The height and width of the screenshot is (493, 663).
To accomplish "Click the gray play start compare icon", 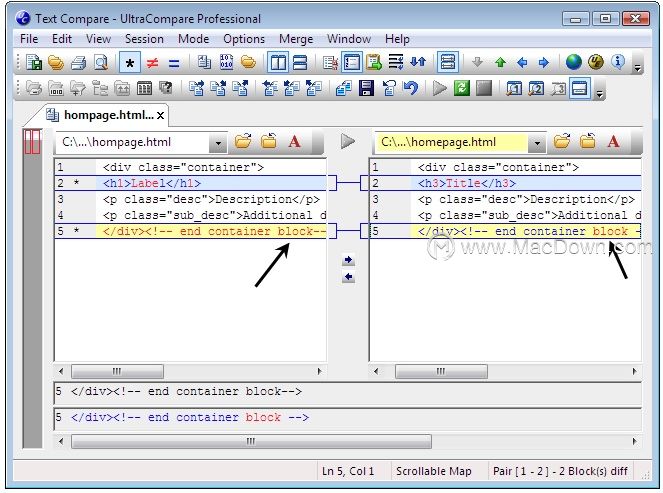I will pyautogui.click(x=440, y=88).
